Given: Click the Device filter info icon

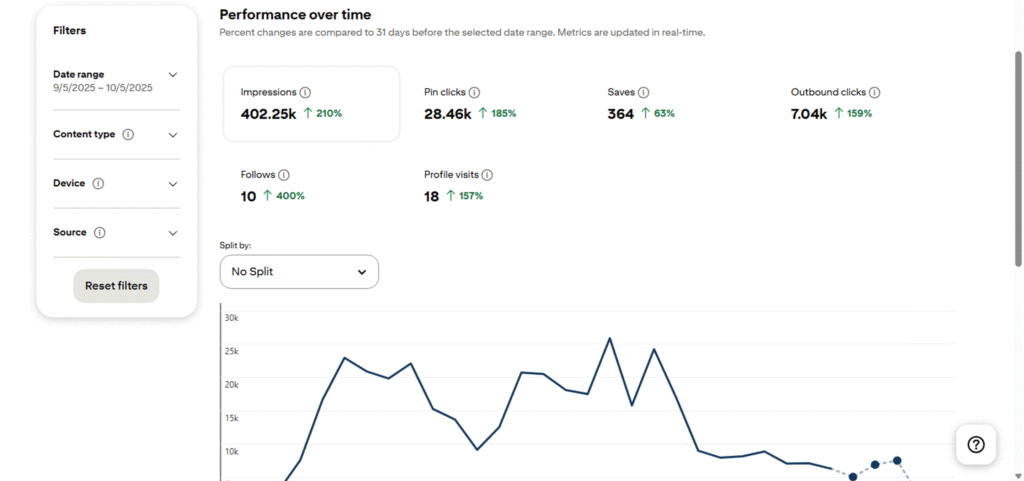Looking at the screenshot, I should (98, 184).
